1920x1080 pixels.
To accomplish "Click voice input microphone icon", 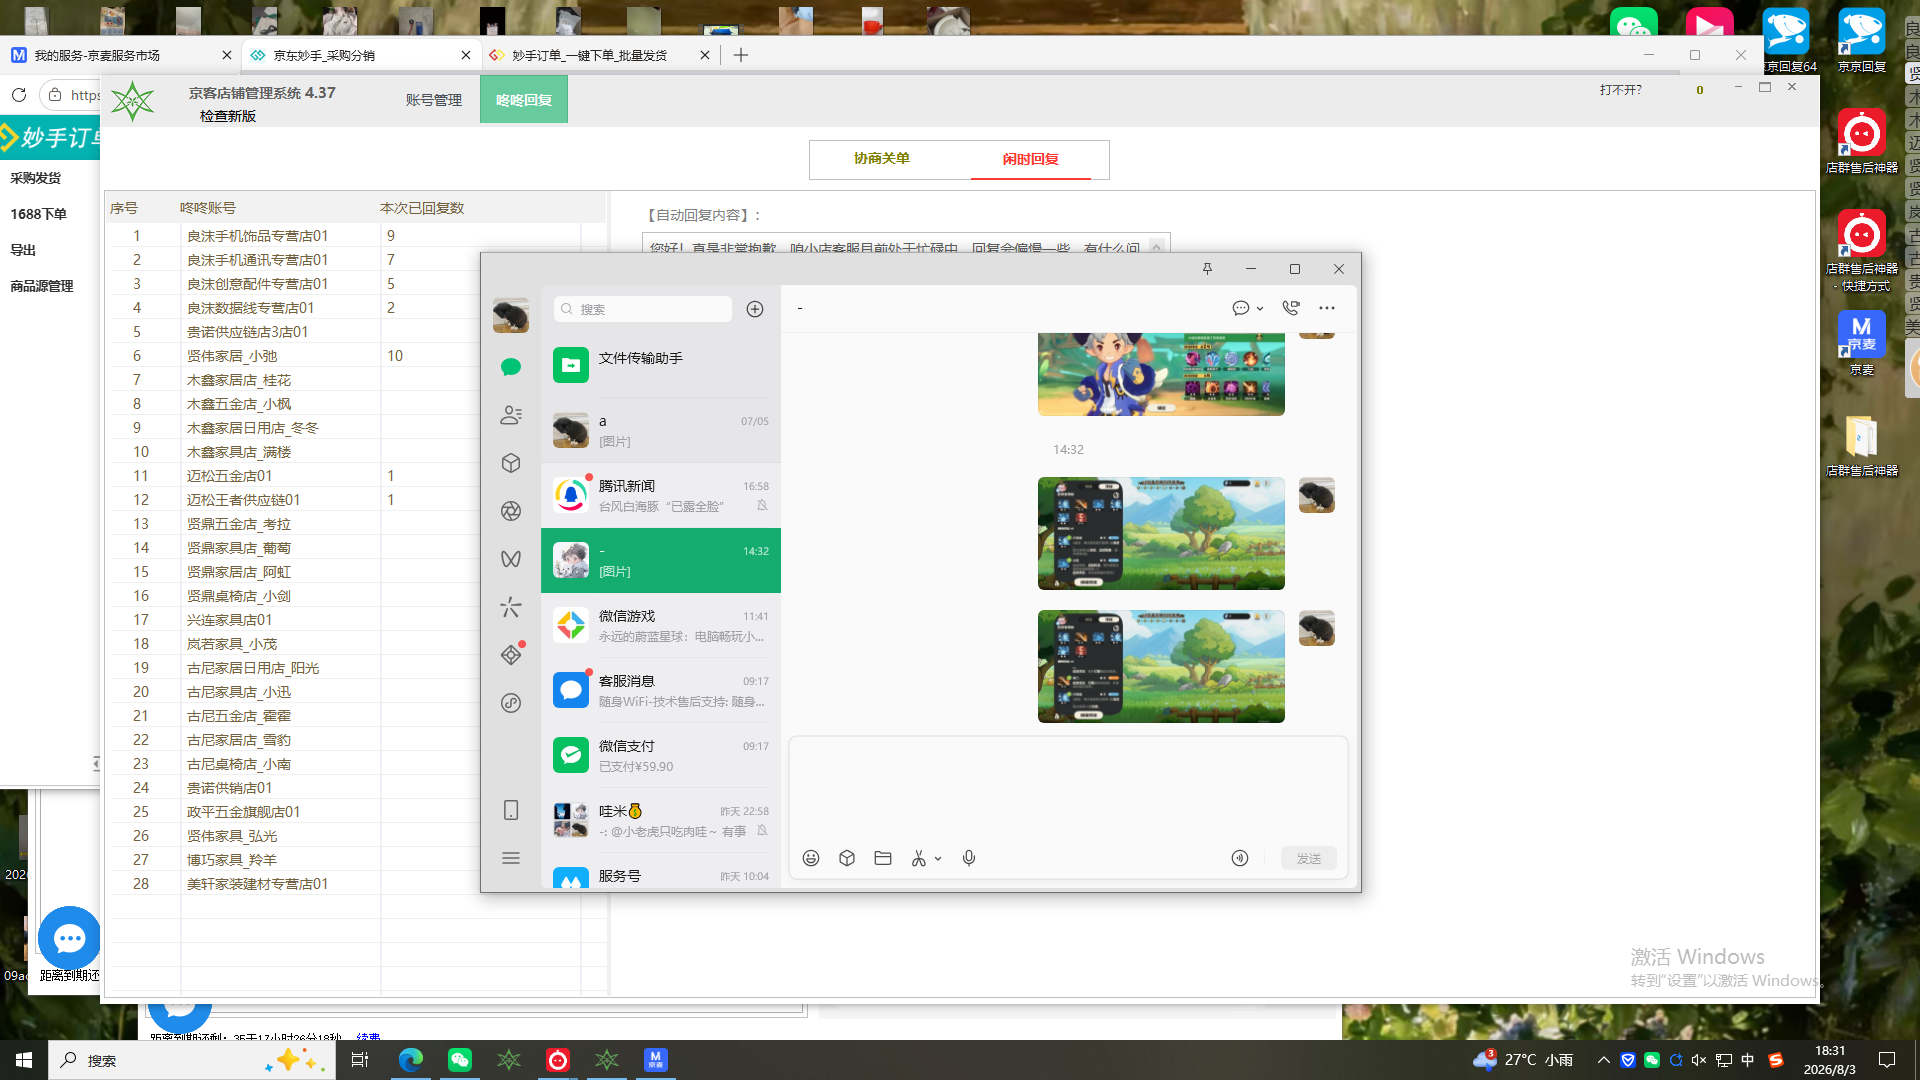I will pyautogui.click(x=969, y=858).
